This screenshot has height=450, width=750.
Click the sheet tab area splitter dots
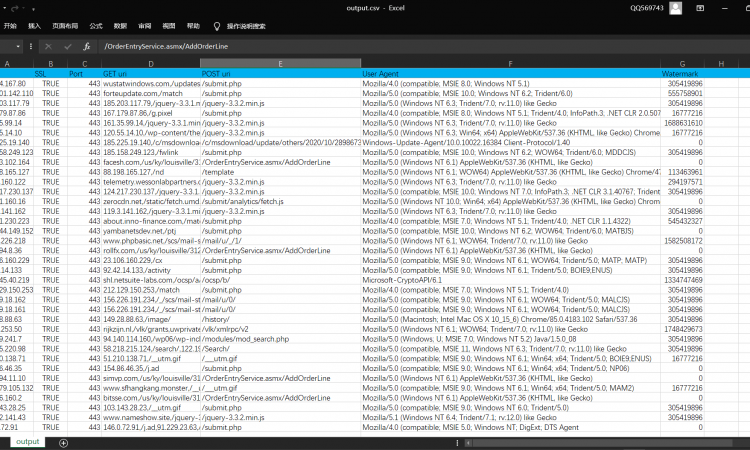tap(457, 443)
